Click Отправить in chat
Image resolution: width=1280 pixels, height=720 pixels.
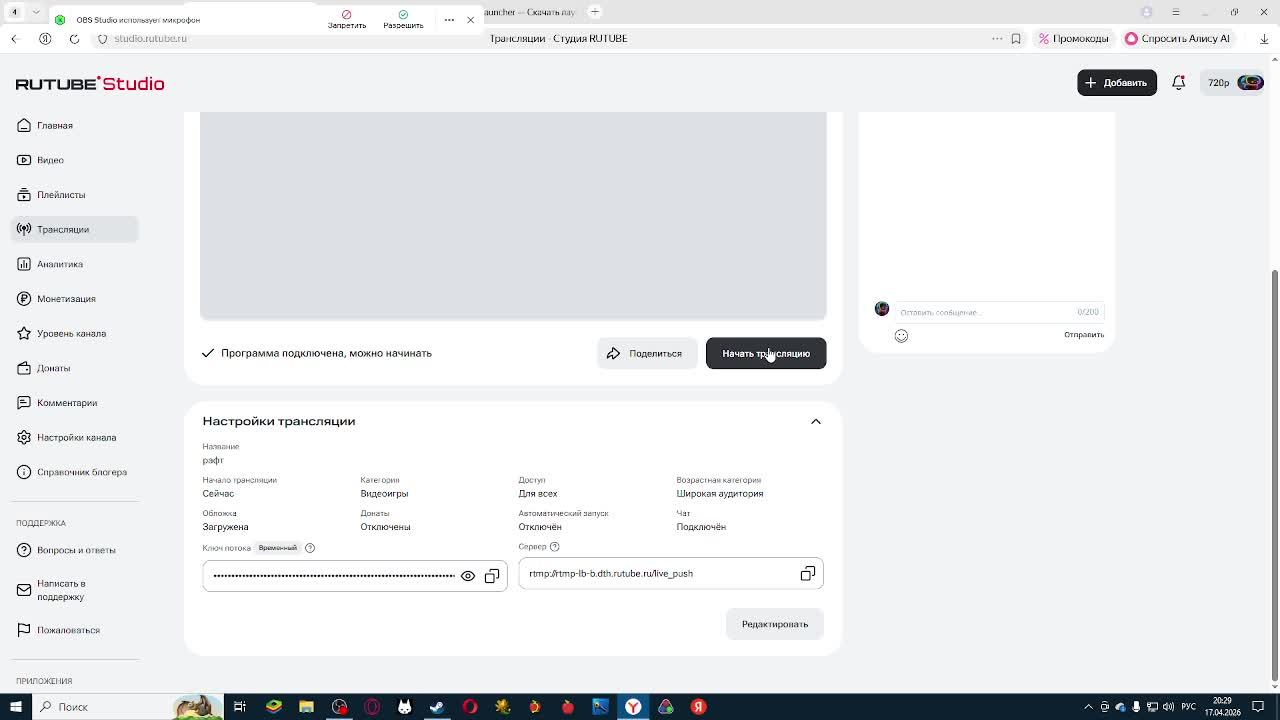1084,335
